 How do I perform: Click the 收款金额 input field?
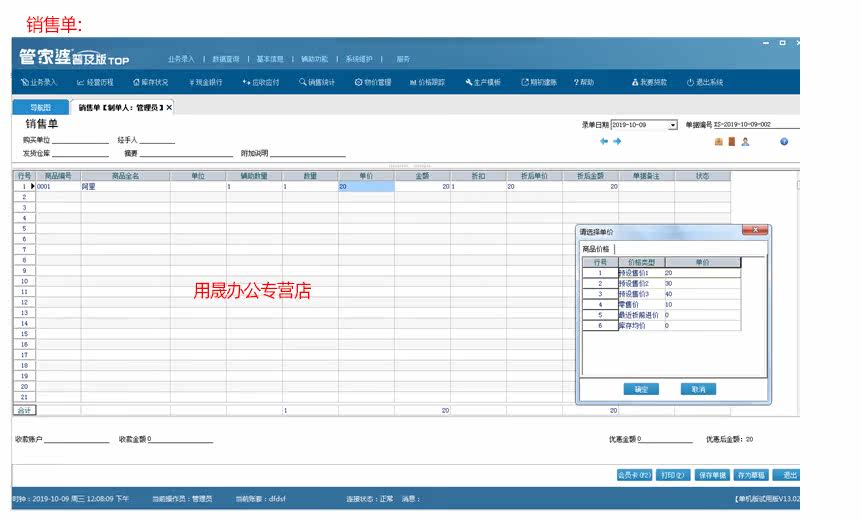point(180,439)
